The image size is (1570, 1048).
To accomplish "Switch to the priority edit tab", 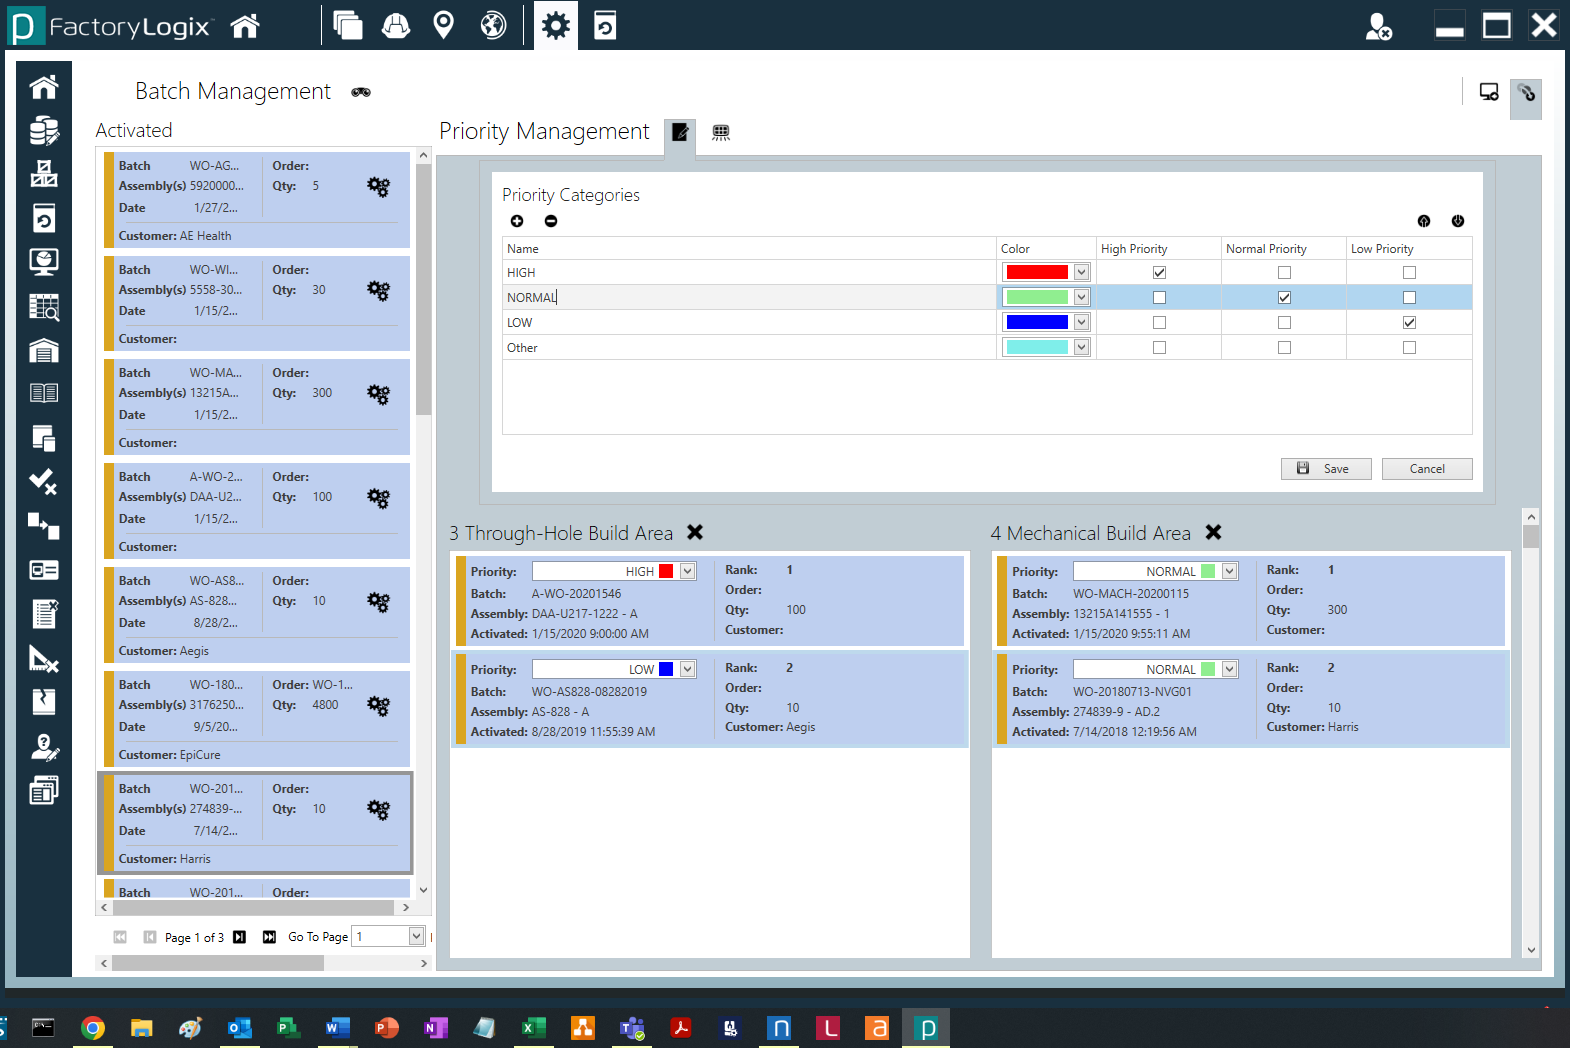I will [680, 132].
